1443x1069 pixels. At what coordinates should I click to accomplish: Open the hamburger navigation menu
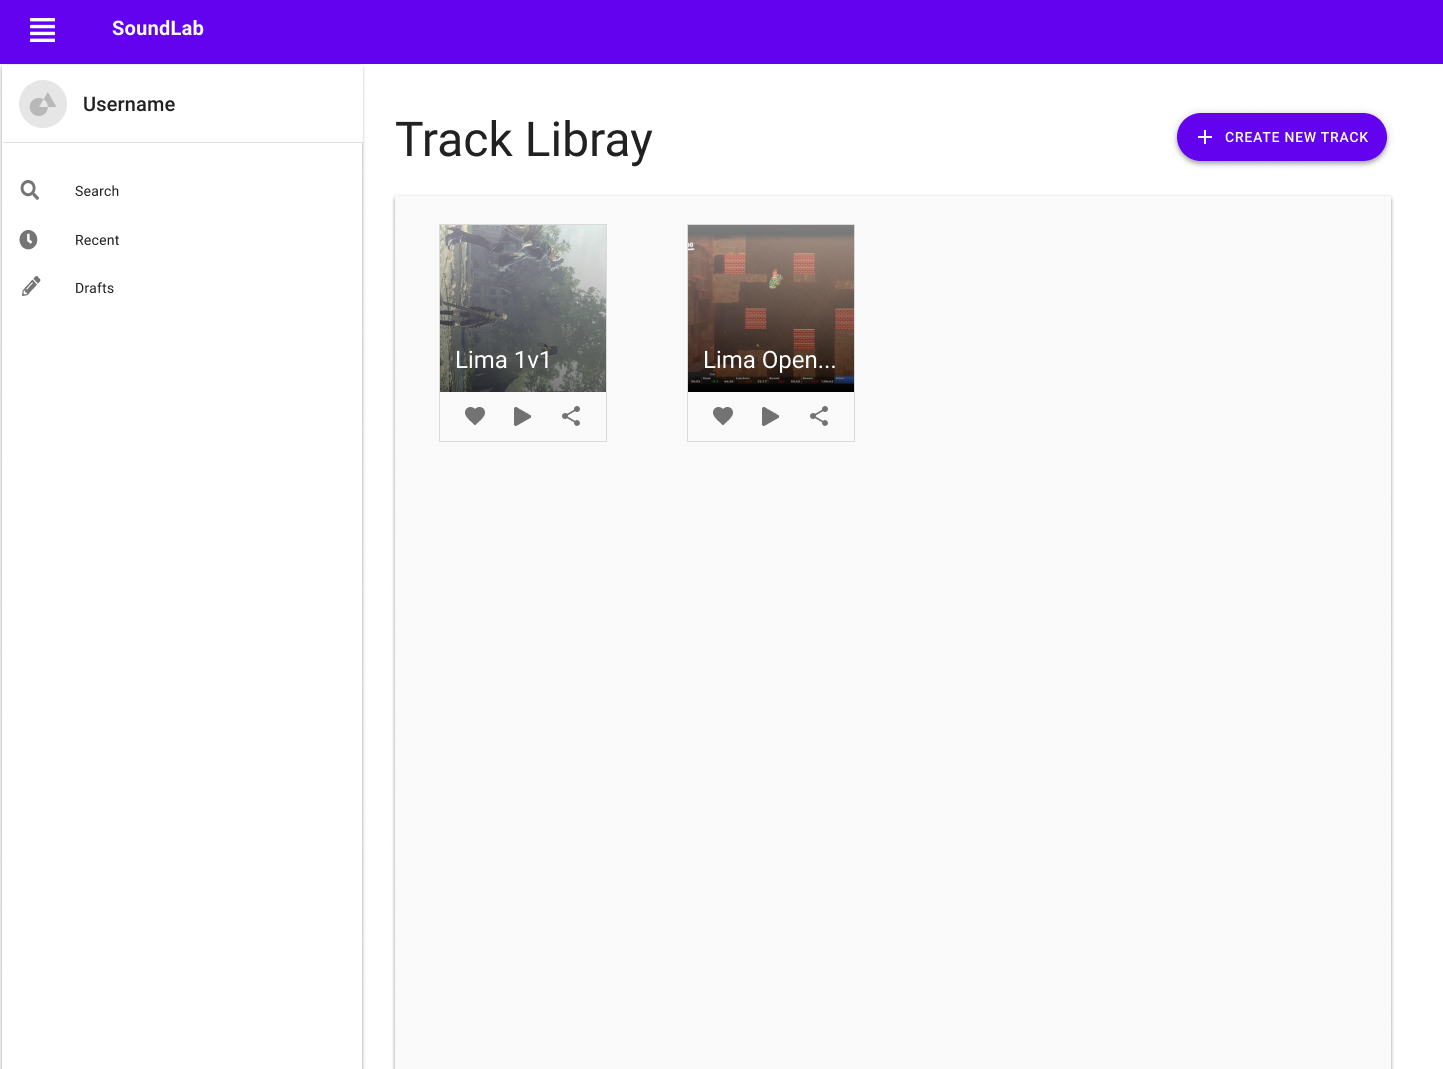click(x=42, y=30)
